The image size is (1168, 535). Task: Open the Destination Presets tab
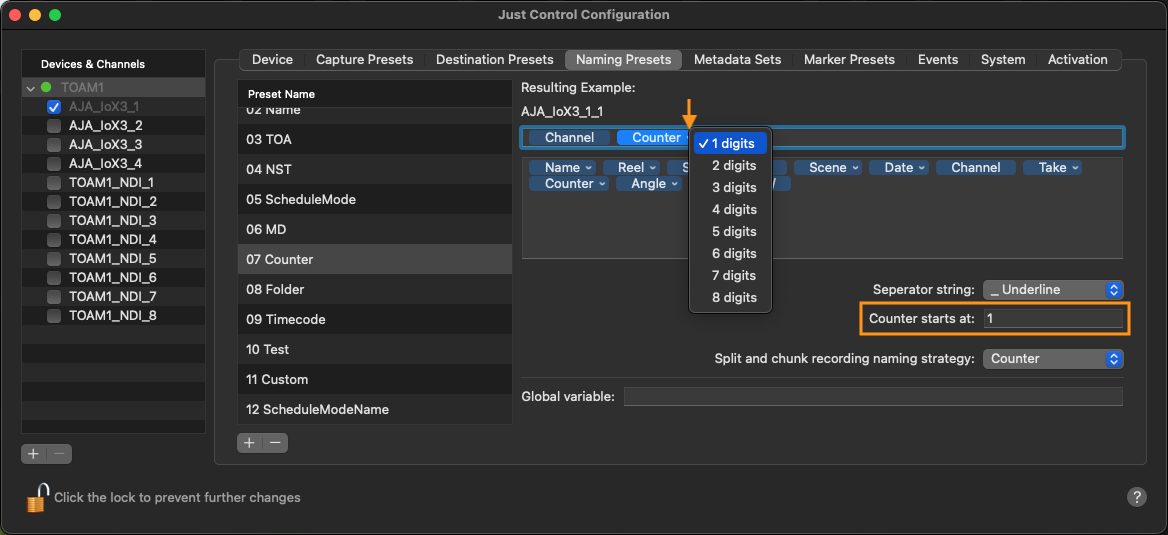click(x=495, y=60)
